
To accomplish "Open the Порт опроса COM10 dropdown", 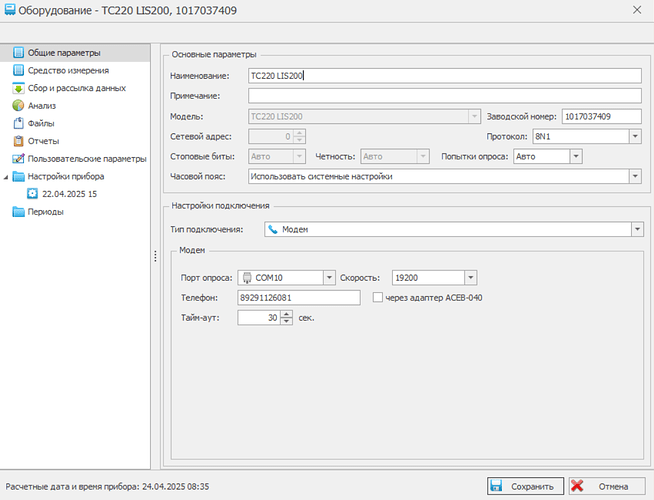I will 329,278.
